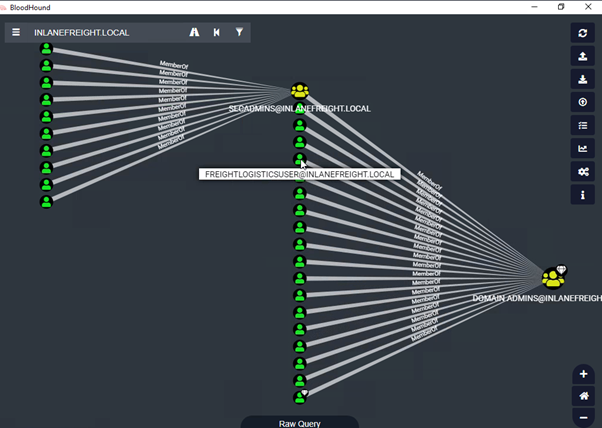Select the DOMAIN ADMINS group node
Screen dimensions: 602x428
pyautogui.click(x=552, y=278)
